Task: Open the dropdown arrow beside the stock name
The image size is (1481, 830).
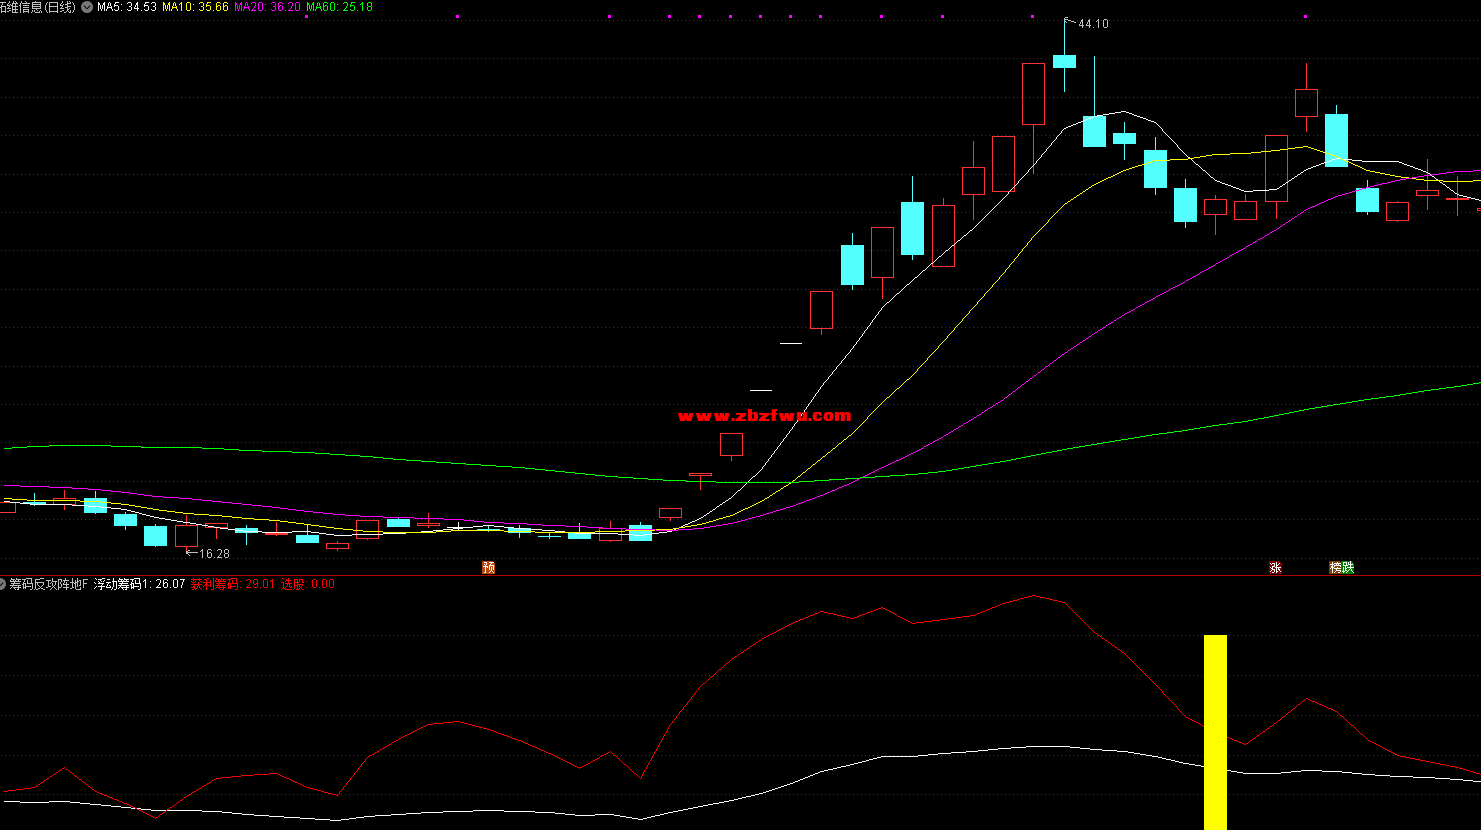Action: (87, 7)
